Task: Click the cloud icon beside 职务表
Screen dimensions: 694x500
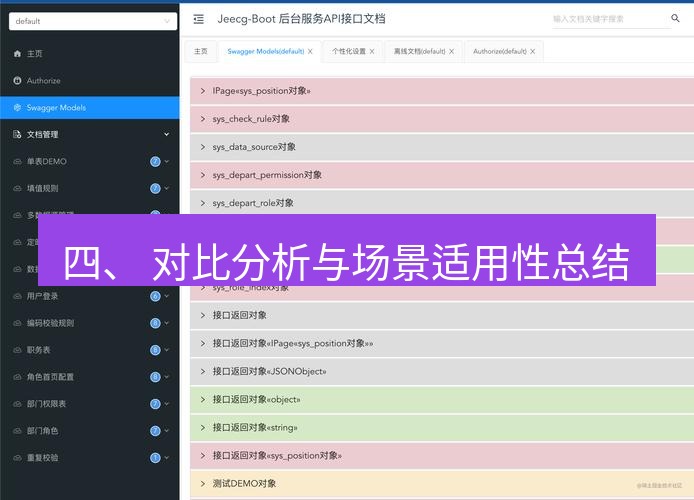Action: click(x=17, y=350)
